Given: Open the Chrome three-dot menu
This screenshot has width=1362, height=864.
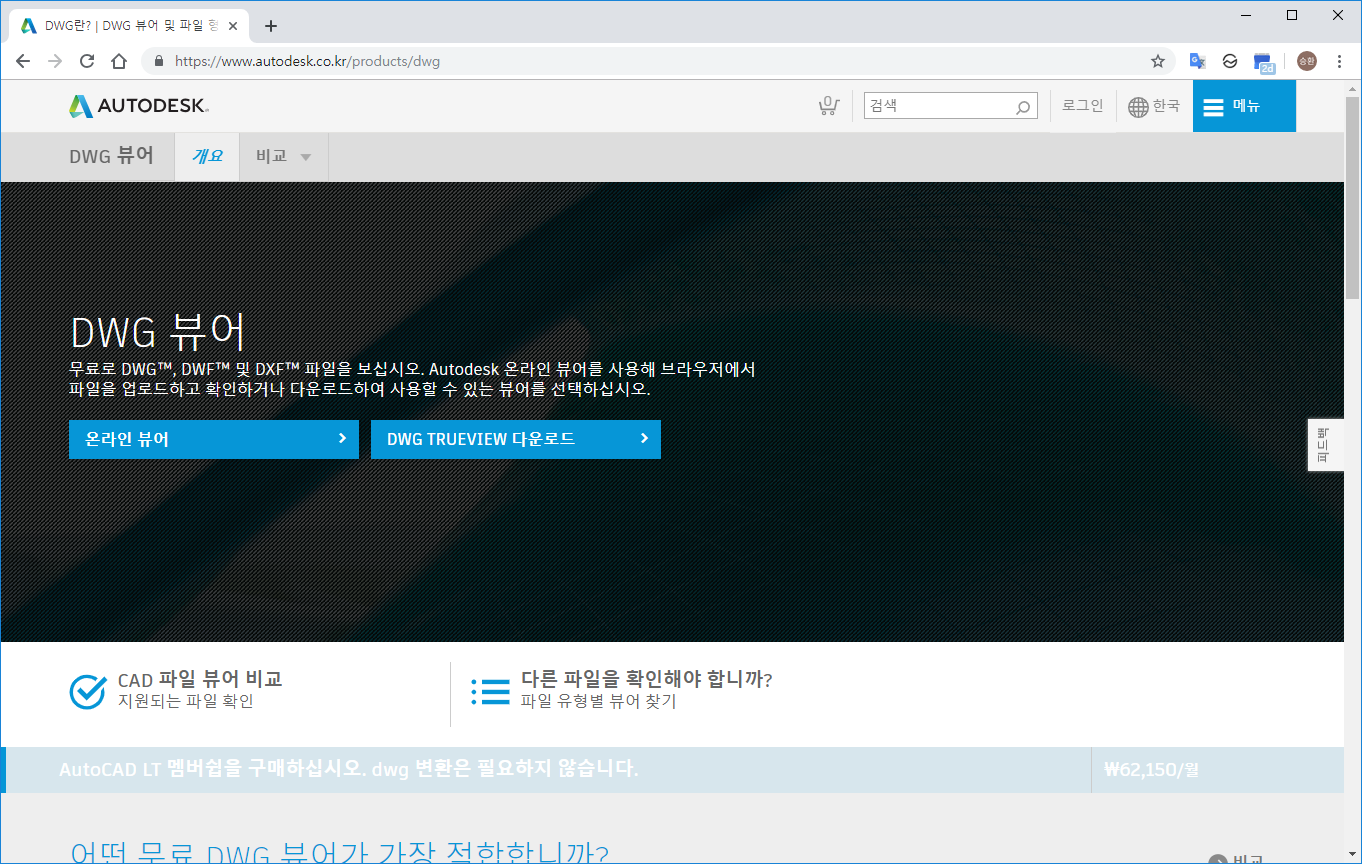Looking at the screenshot, I should click(1339, 61).
